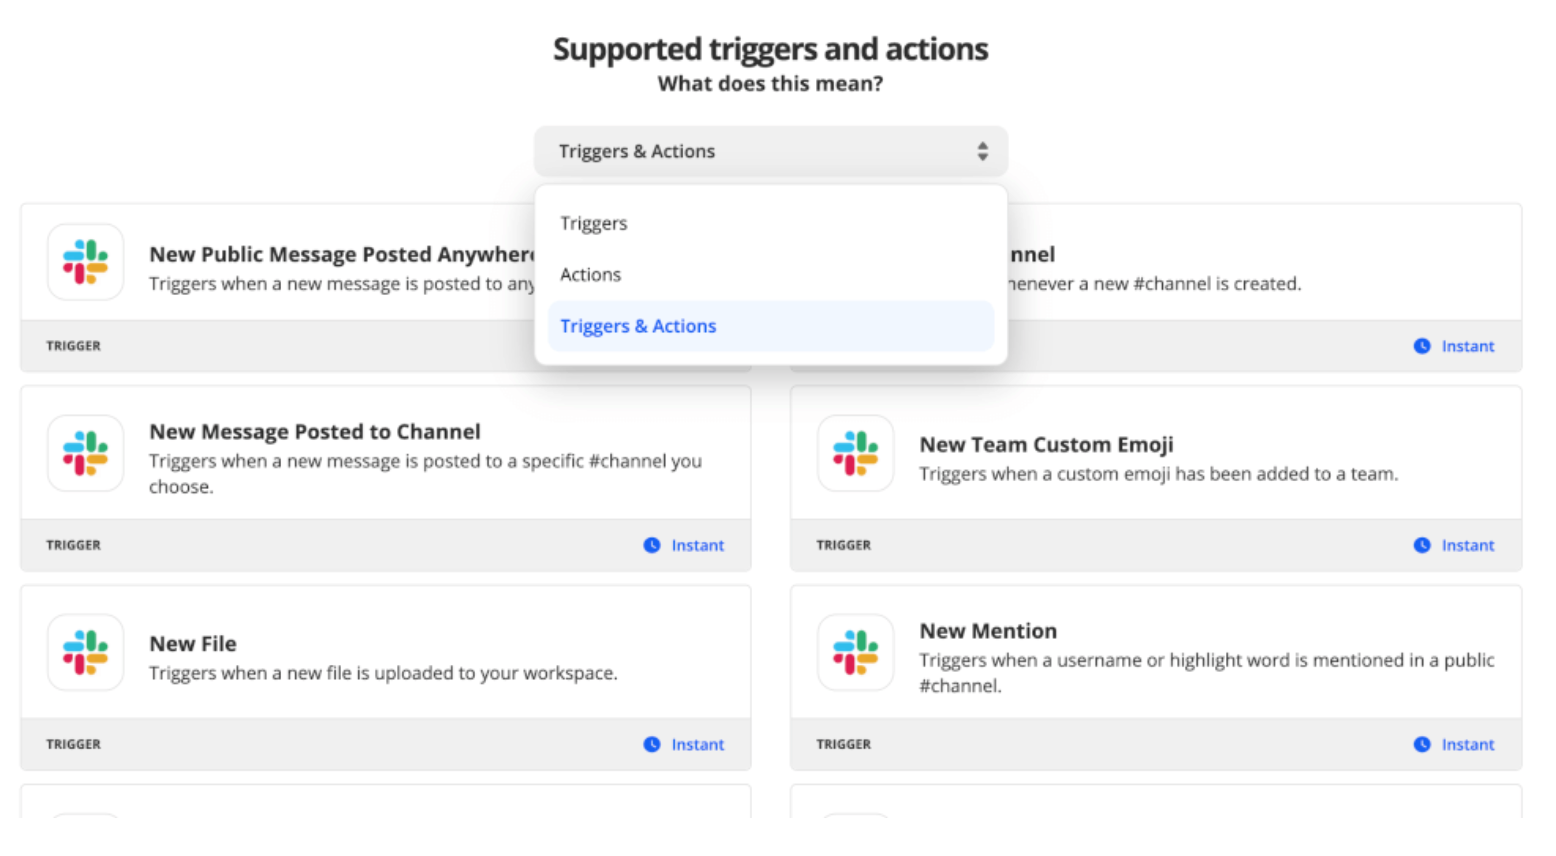Click Slack icon on New Public Message card

[x=86, y=262]
